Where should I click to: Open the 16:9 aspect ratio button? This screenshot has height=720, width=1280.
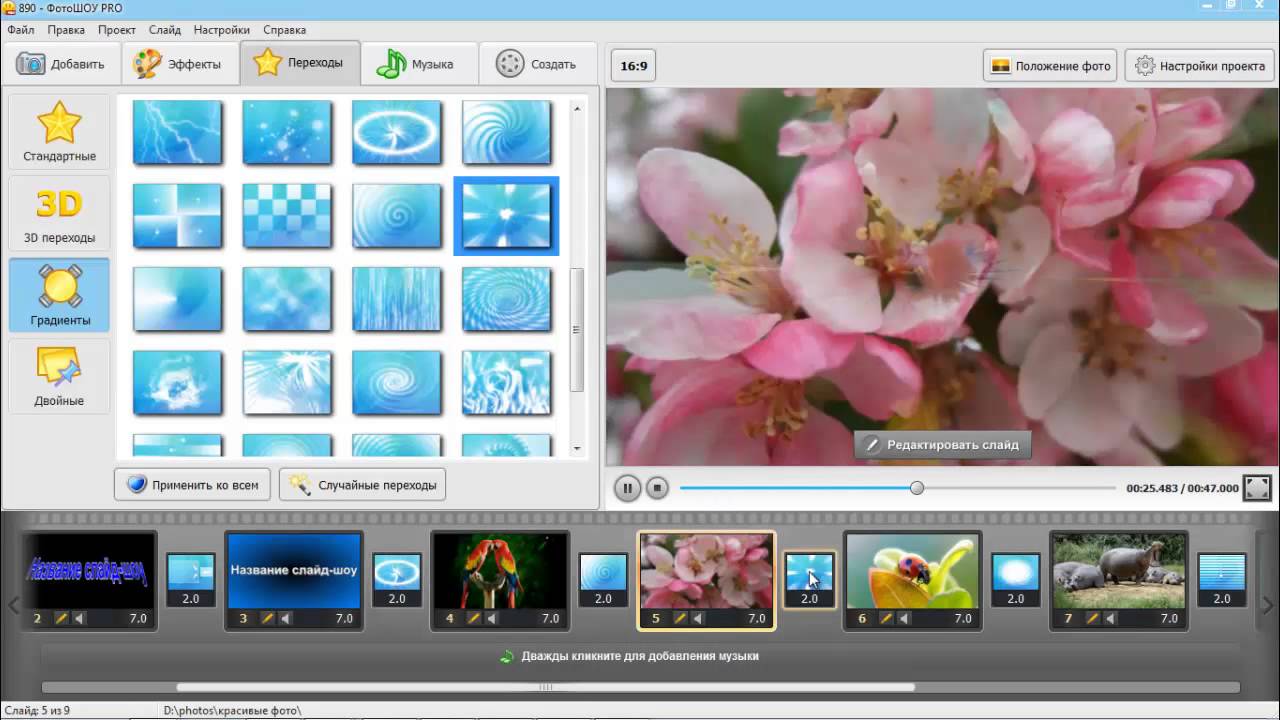point(634,66)
